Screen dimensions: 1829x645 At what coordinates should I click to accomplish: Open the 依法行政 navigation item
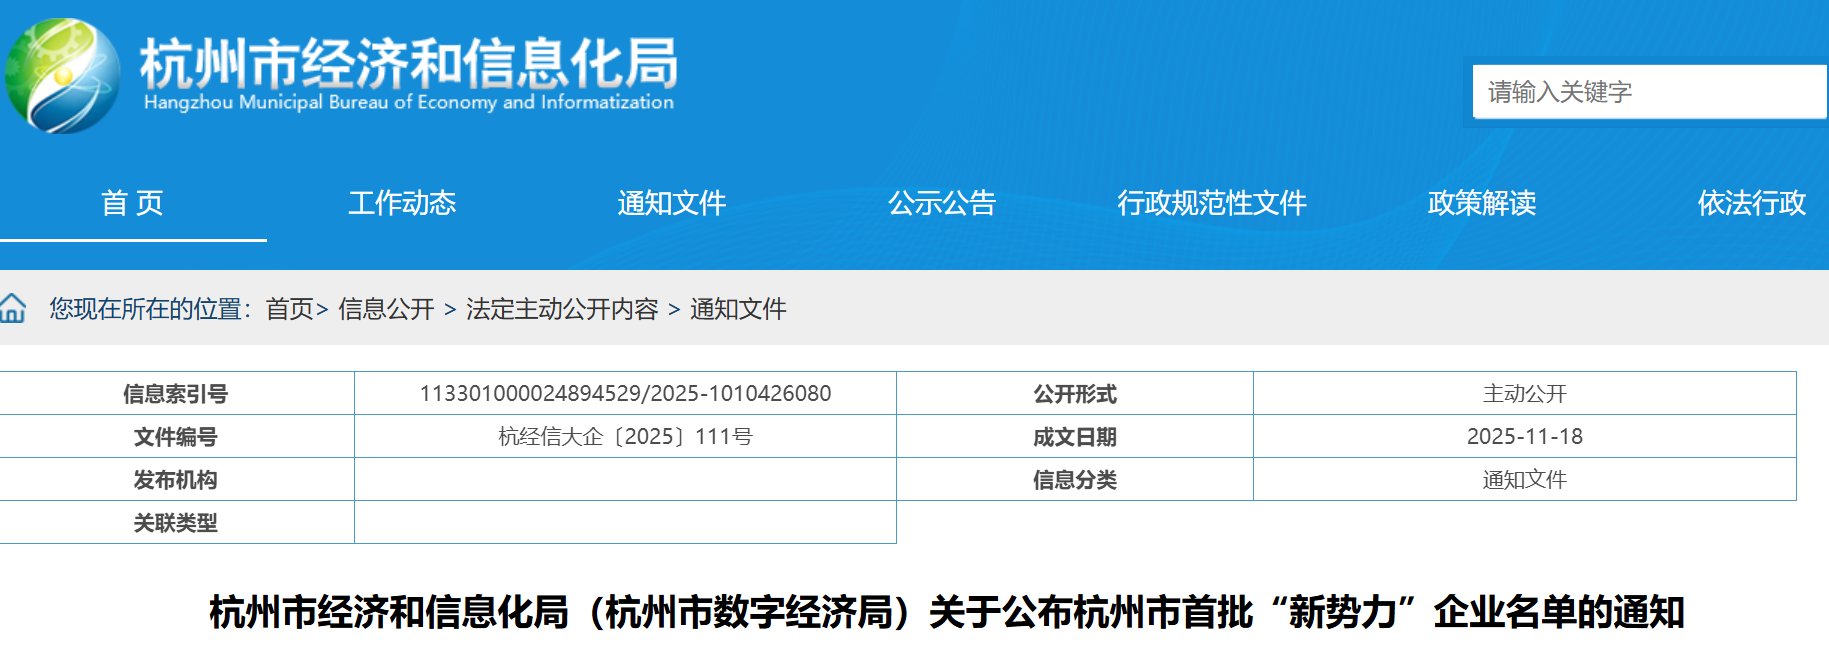pyautogui.click(x=1751, y=203)
